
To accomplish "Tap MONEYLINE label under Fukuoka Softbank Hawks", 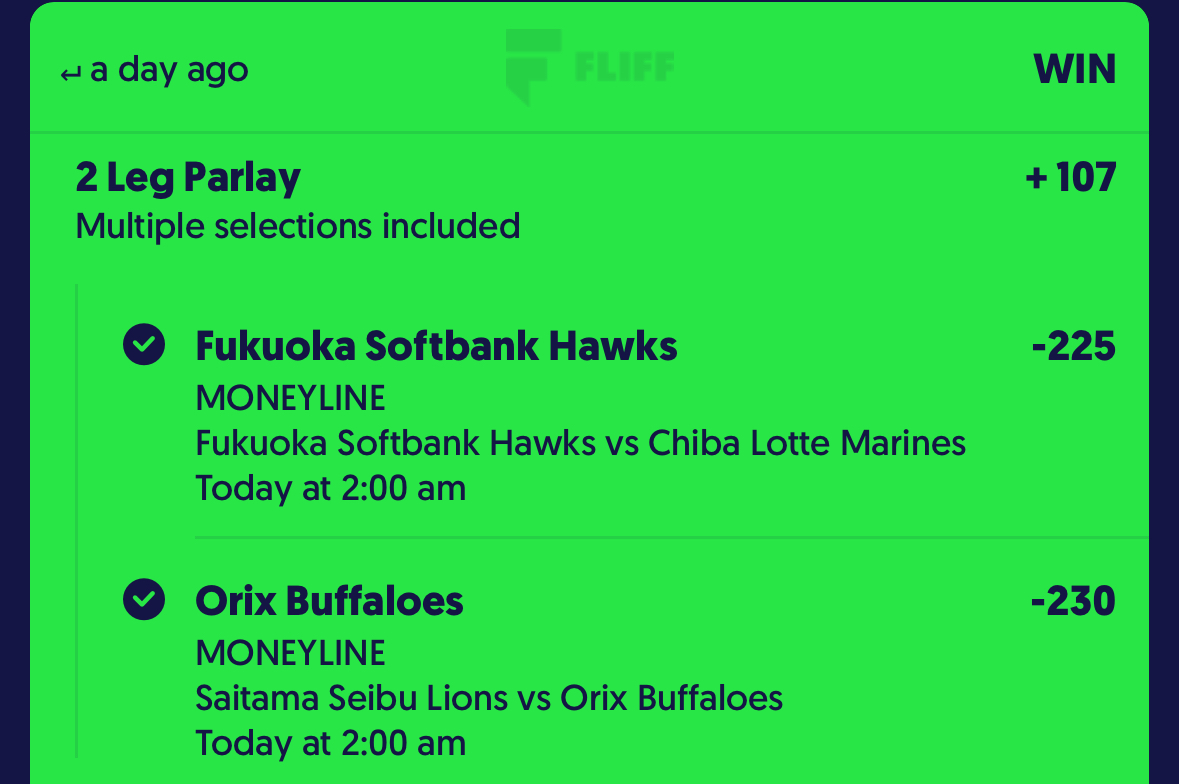I will (x=290, y=398).
